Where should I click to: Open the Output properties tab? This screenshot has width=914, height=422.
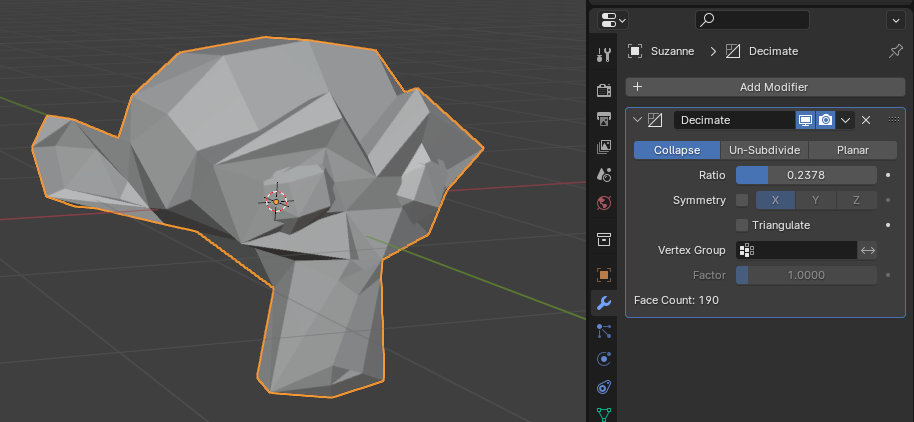[x=604, y=119]
